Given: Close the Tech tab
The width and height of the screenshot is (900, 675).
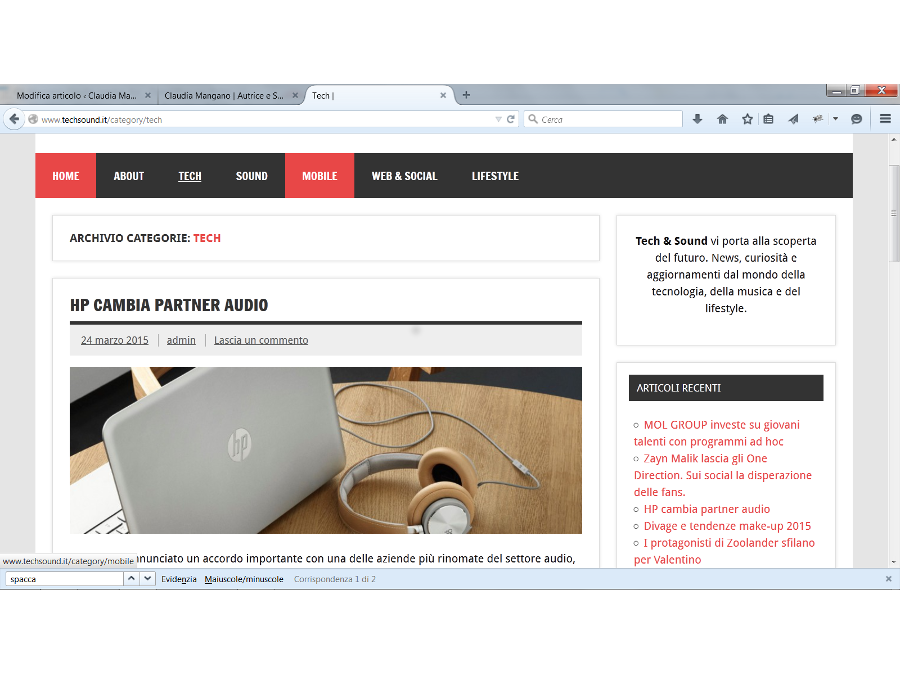Looking at the screenshot, I should click(443, 95).
